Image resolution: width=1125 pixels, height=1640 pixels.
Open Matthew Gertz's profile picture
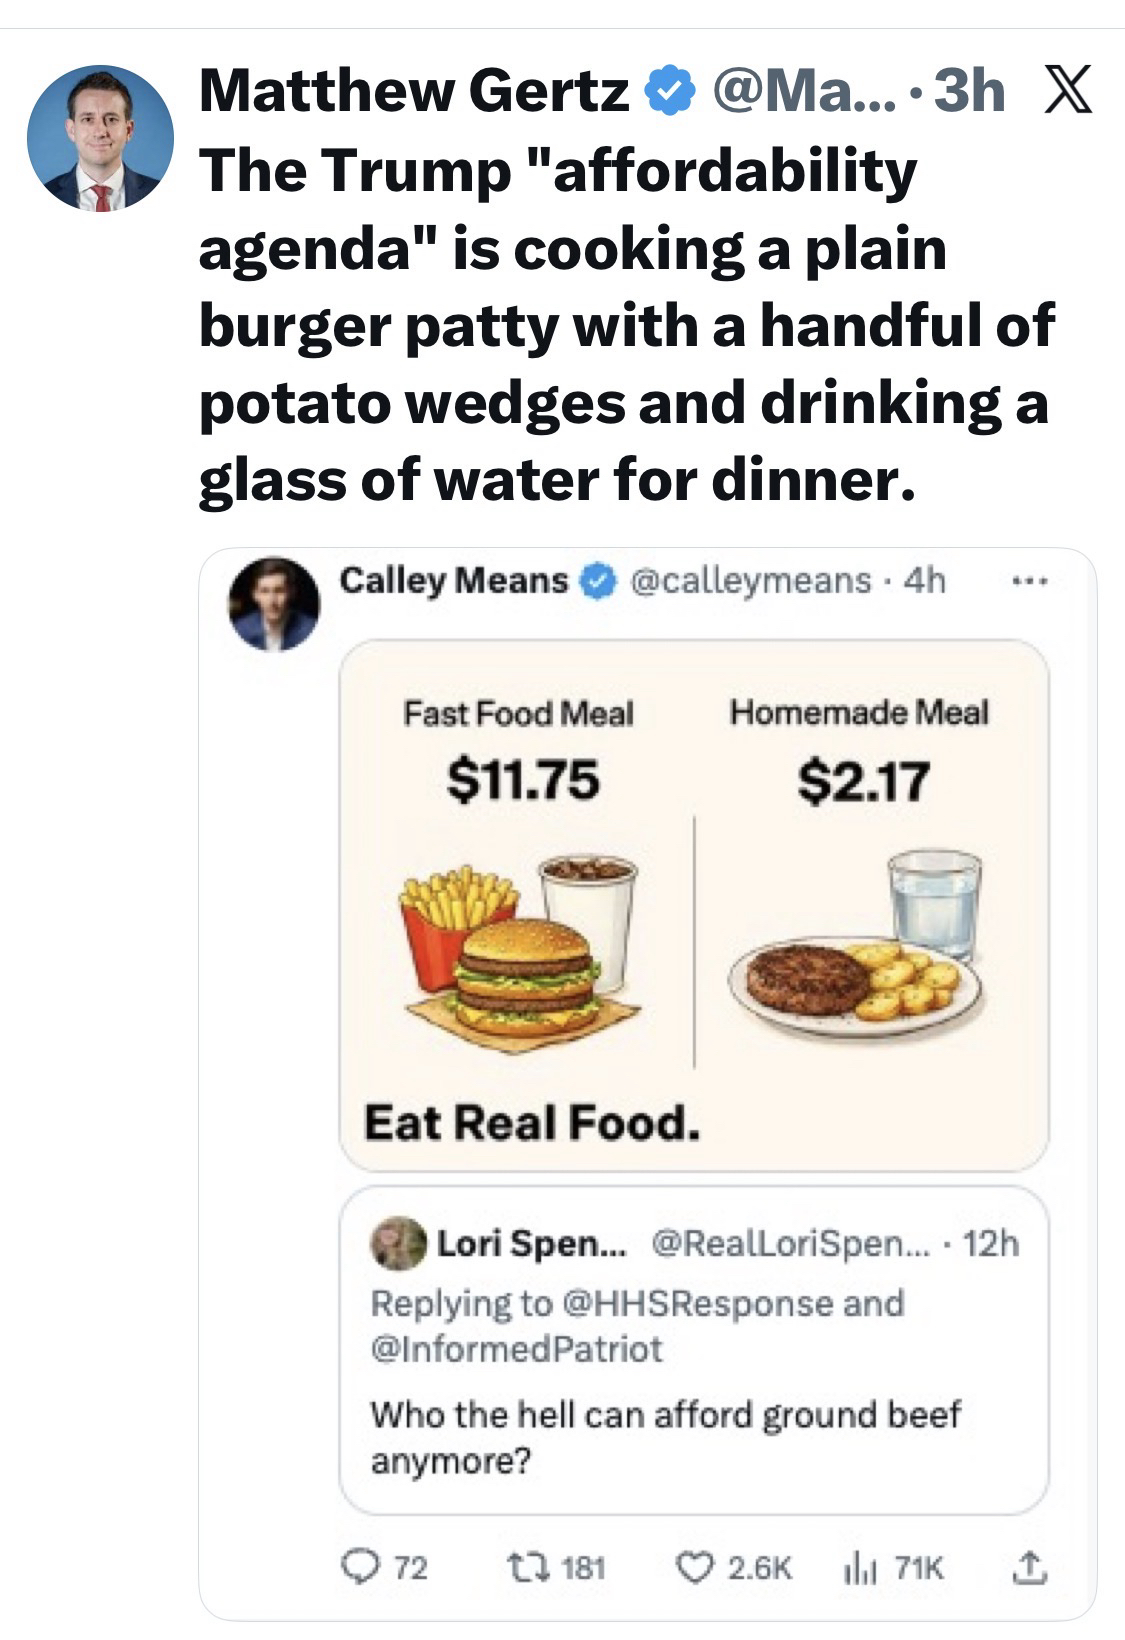[x=100, y=138]
